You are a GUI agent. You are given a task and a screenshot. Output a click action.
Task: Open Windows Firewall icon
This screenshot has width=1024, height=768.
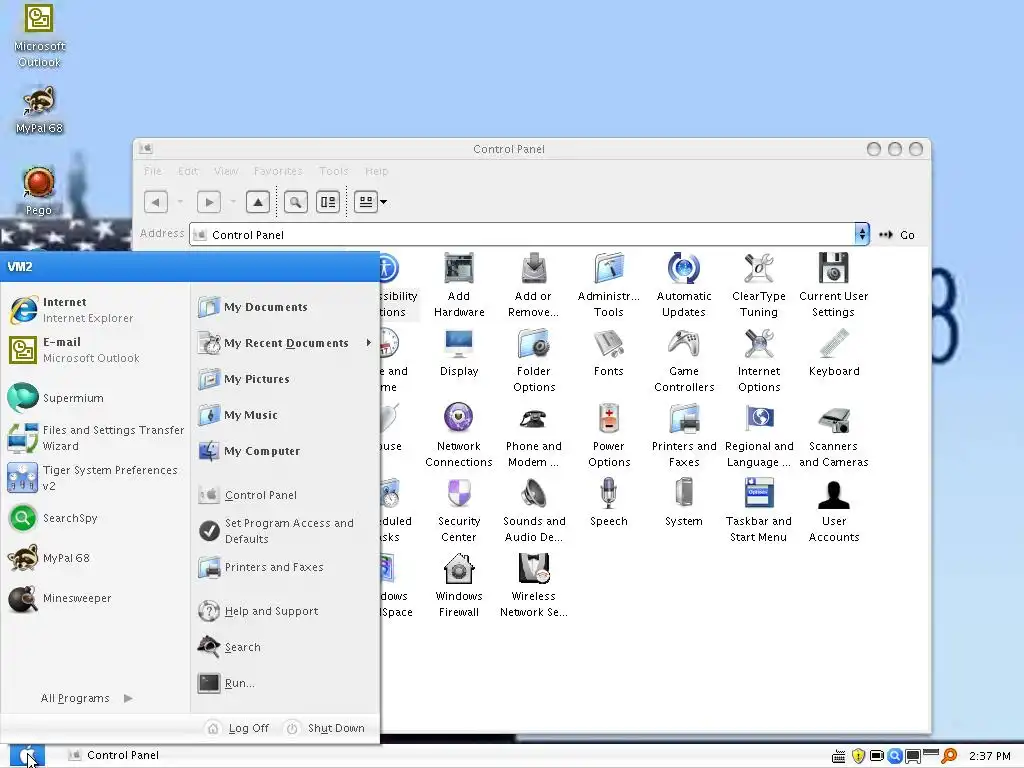pos(458,586)
